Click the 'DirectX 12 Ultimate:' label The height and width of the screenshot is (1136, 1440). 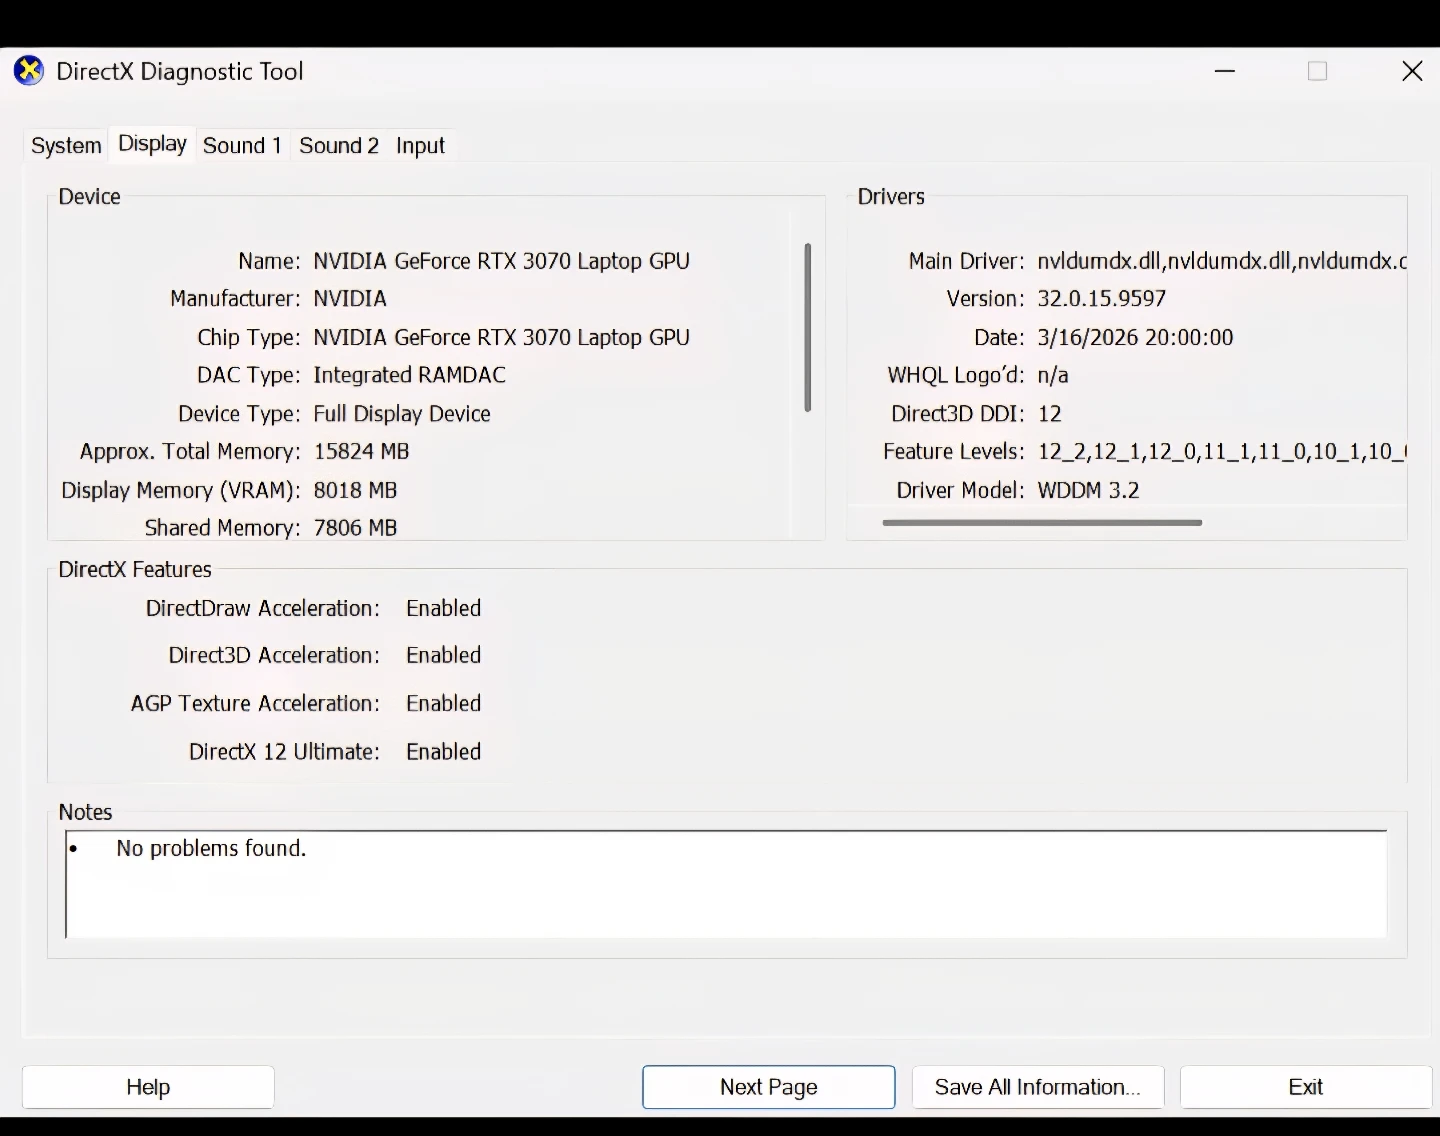point(285,752)
